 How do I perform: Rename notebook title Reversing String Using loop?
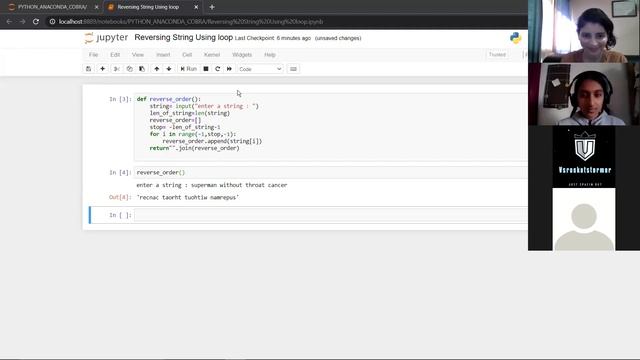pyautogui.click(x=184, y=38)
